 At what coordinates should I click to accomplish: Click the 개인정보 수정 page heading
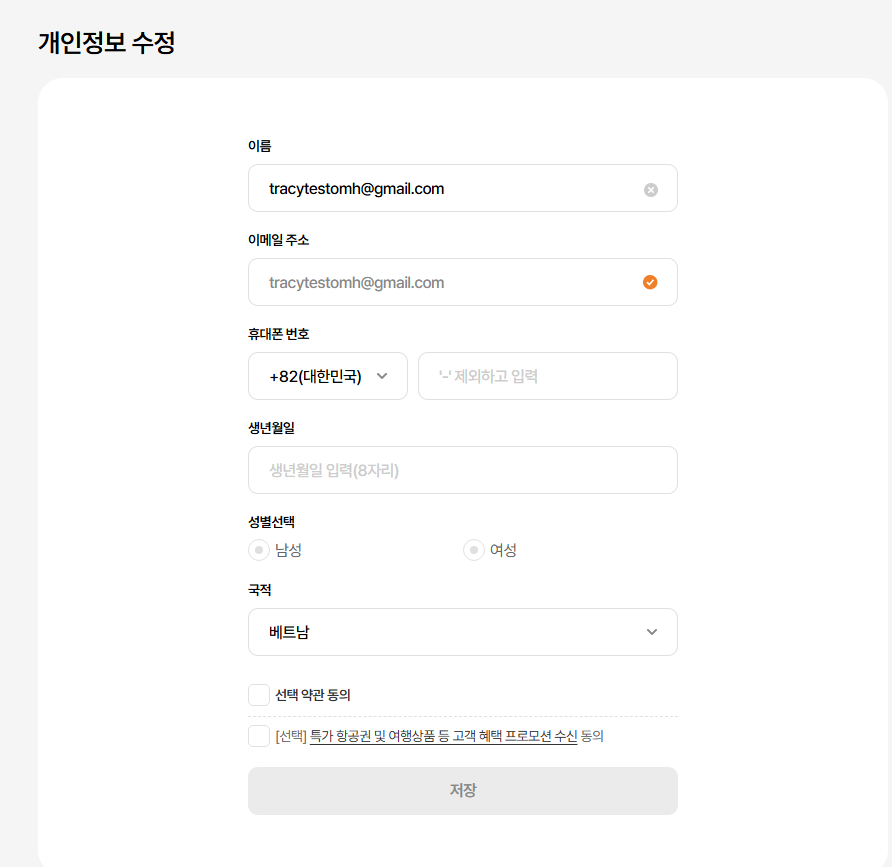click(107, 43)
